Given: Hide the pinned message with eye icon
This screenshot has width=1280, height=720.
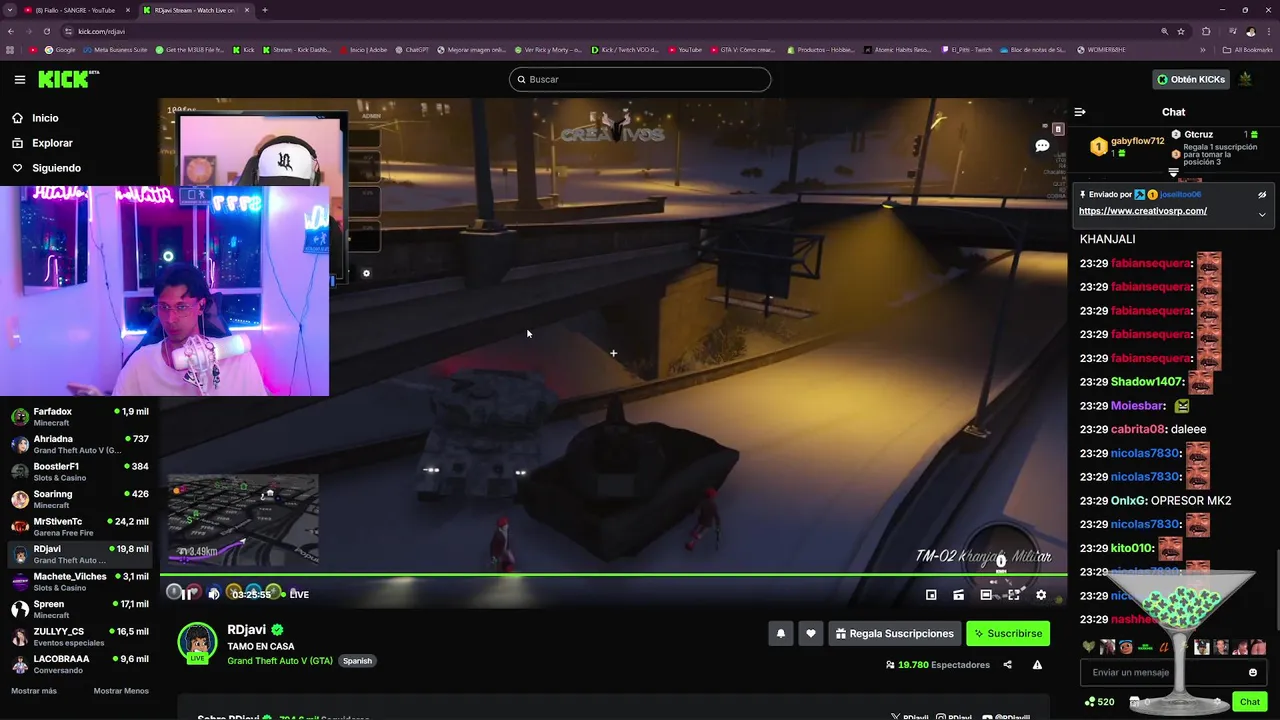Looking at the screenshot, I should coord(1262,195).
